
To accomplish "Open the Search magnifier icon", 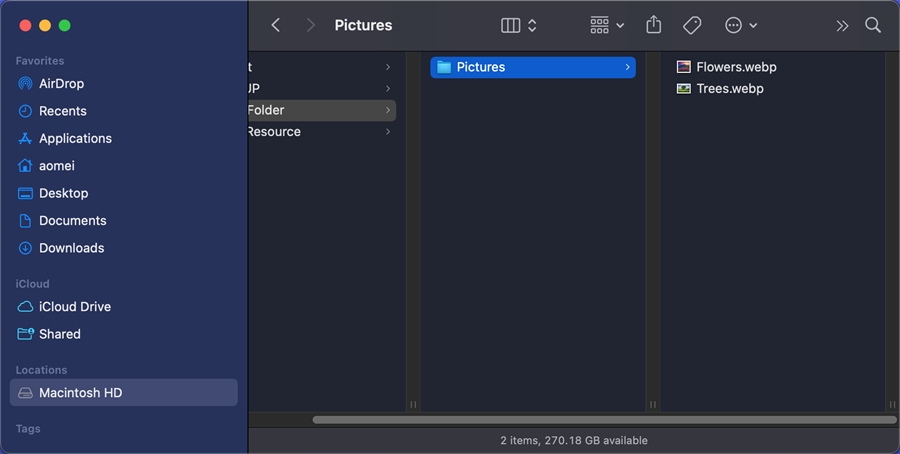I will coord(873,25).
